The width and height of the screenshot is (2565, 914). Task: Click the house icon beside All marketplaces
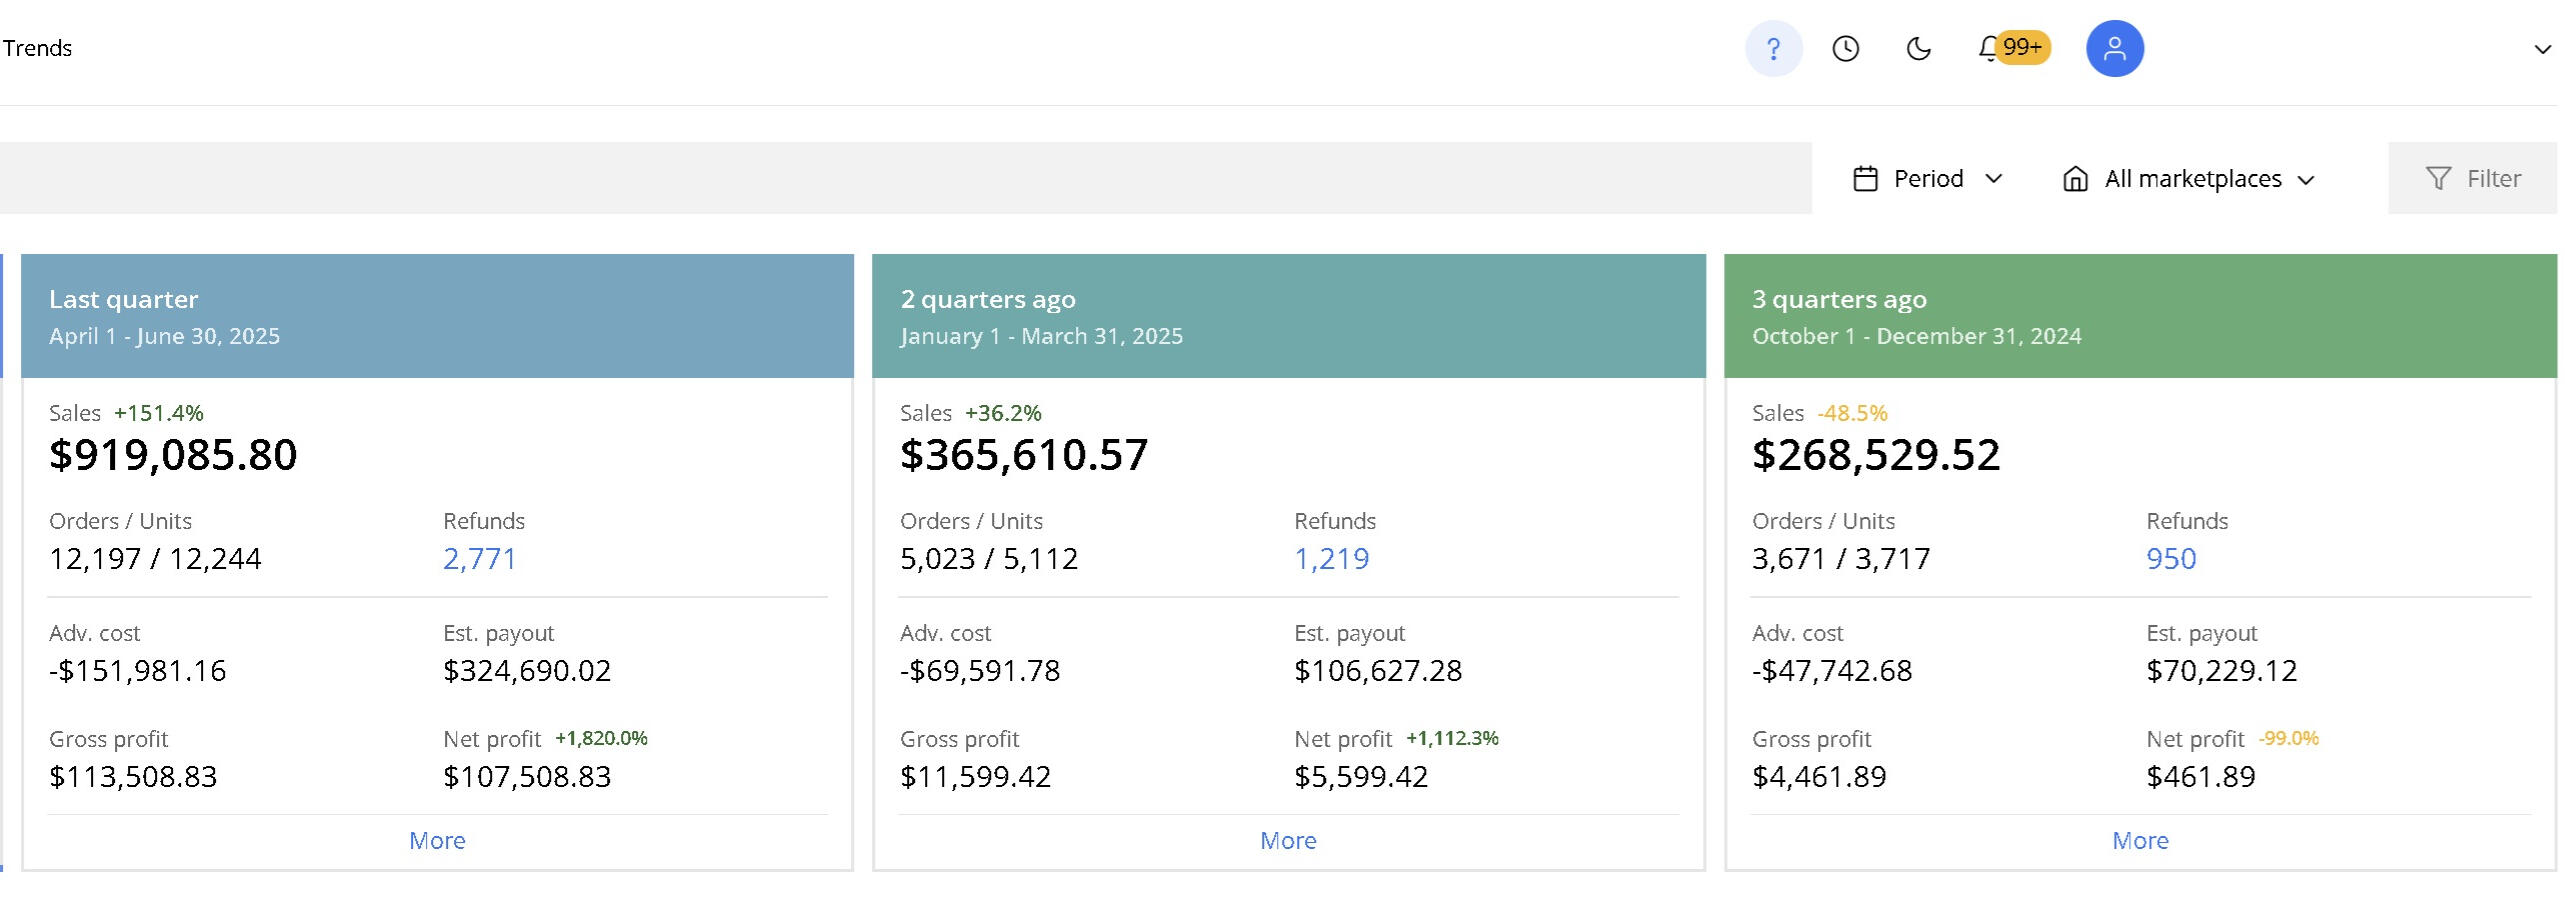(x=2075, y=179)
